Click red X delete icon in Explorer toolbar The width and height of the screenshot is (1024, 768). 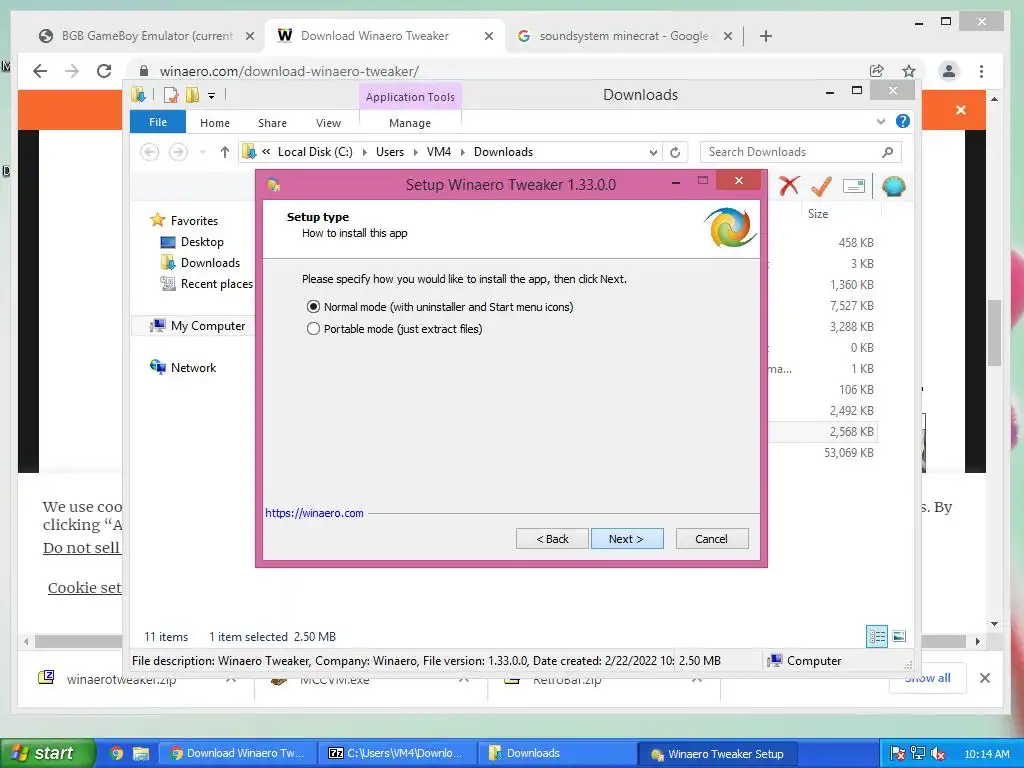pos(789,186)
